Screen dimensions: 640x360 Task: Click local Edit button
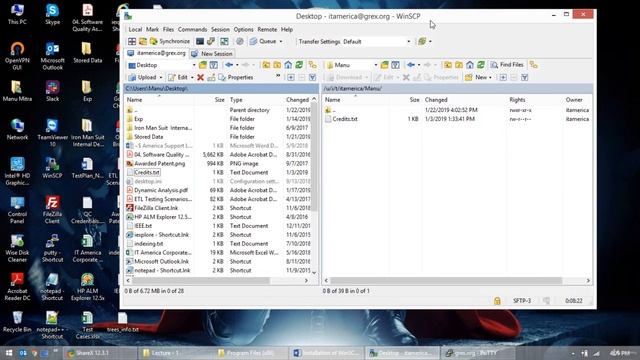[x=178, y=77]
